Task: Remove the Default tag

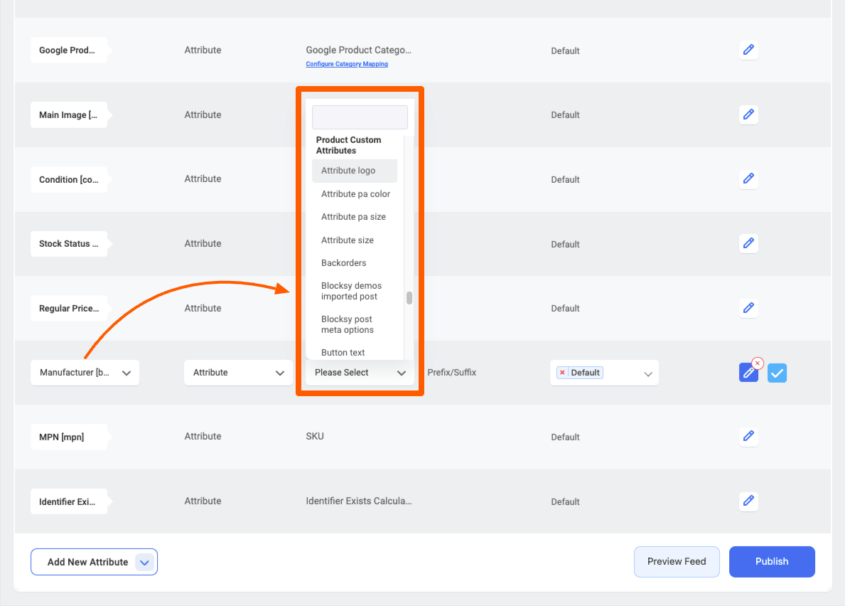Action: tap(562, 372)
